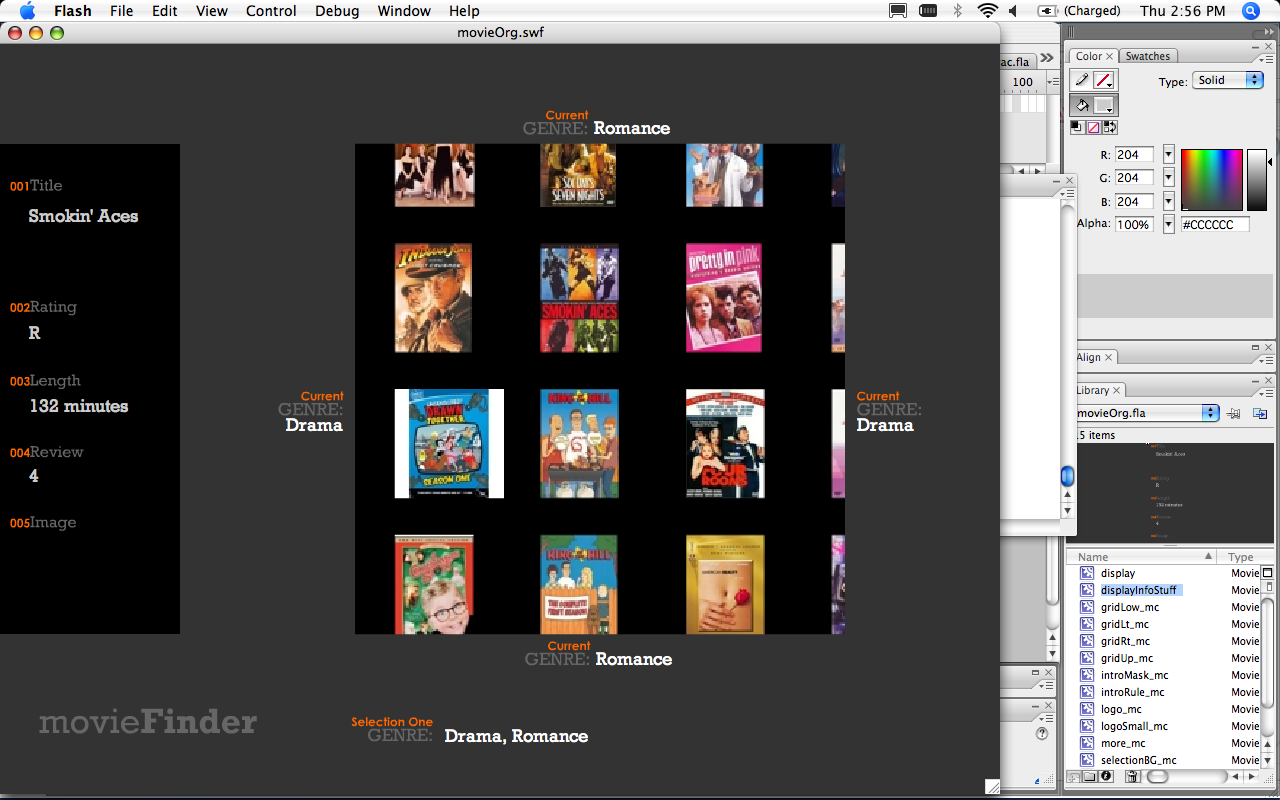Open the movieOrg.fla library dropdown
The height and width of the screenshot is (800, 1280).
coord(1147,413)
